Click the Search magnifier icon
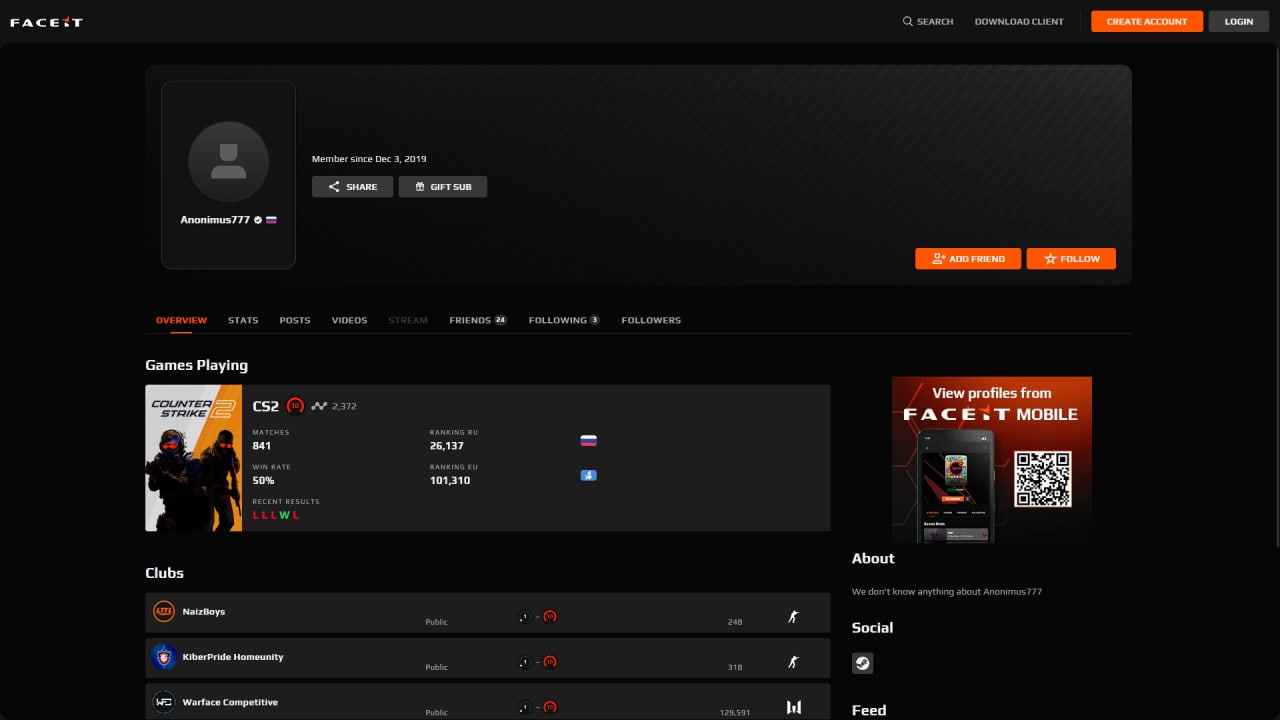The width and height of the screenshot is (1280, 720). pos(908,21)
